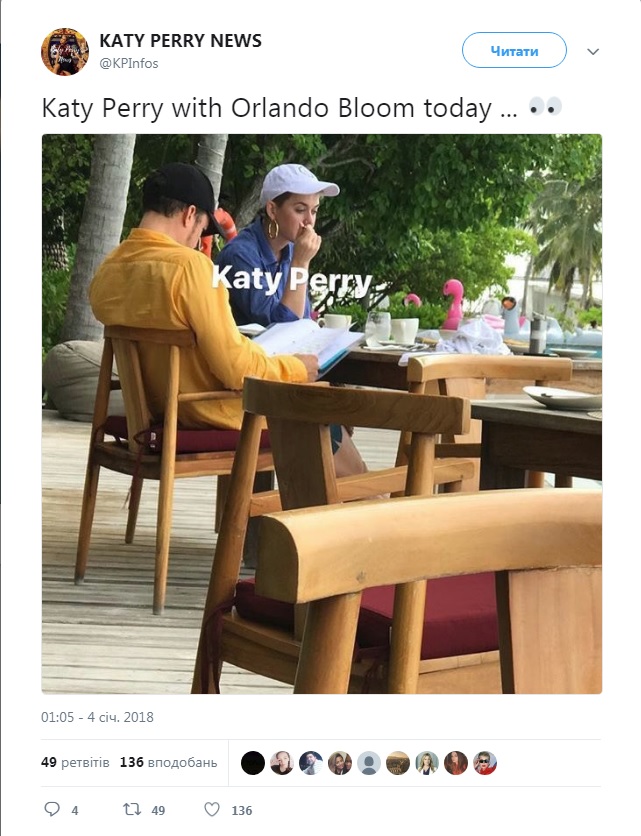641x836 pixels.
Task: Open the KATY PERRY NEWS profile avatar
Action: coord(65,52)
